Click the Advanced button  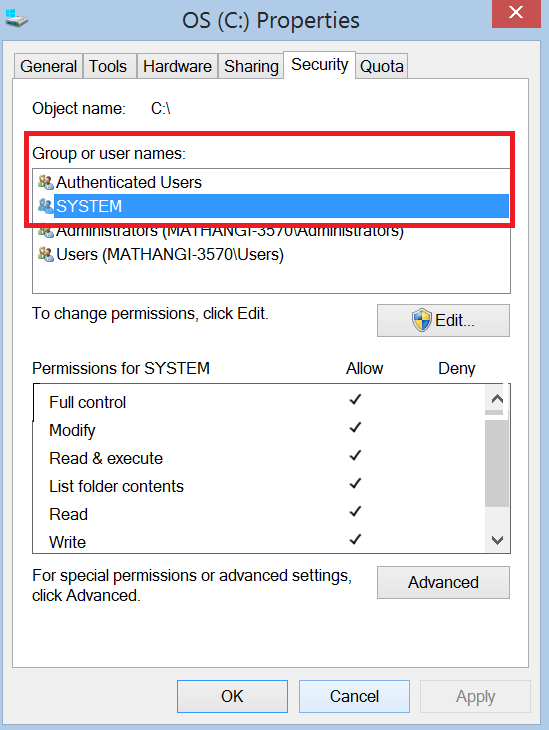tap(443, 582)
